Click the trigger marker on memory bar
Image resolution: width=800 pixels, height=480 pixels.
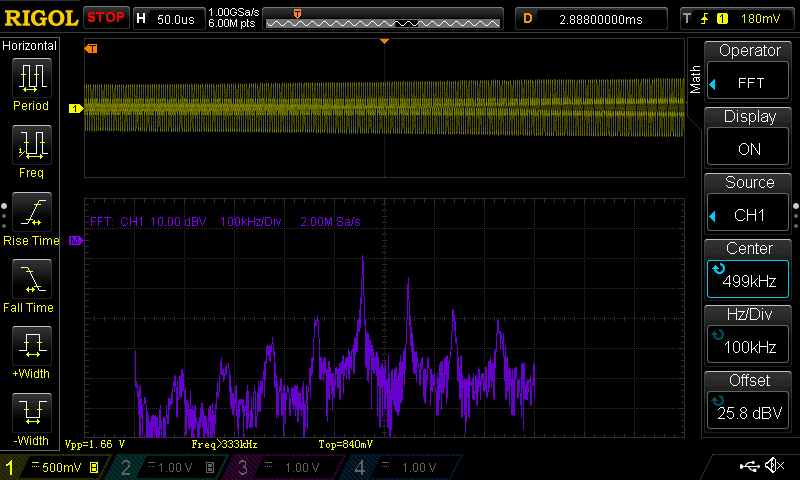[297, 14]
